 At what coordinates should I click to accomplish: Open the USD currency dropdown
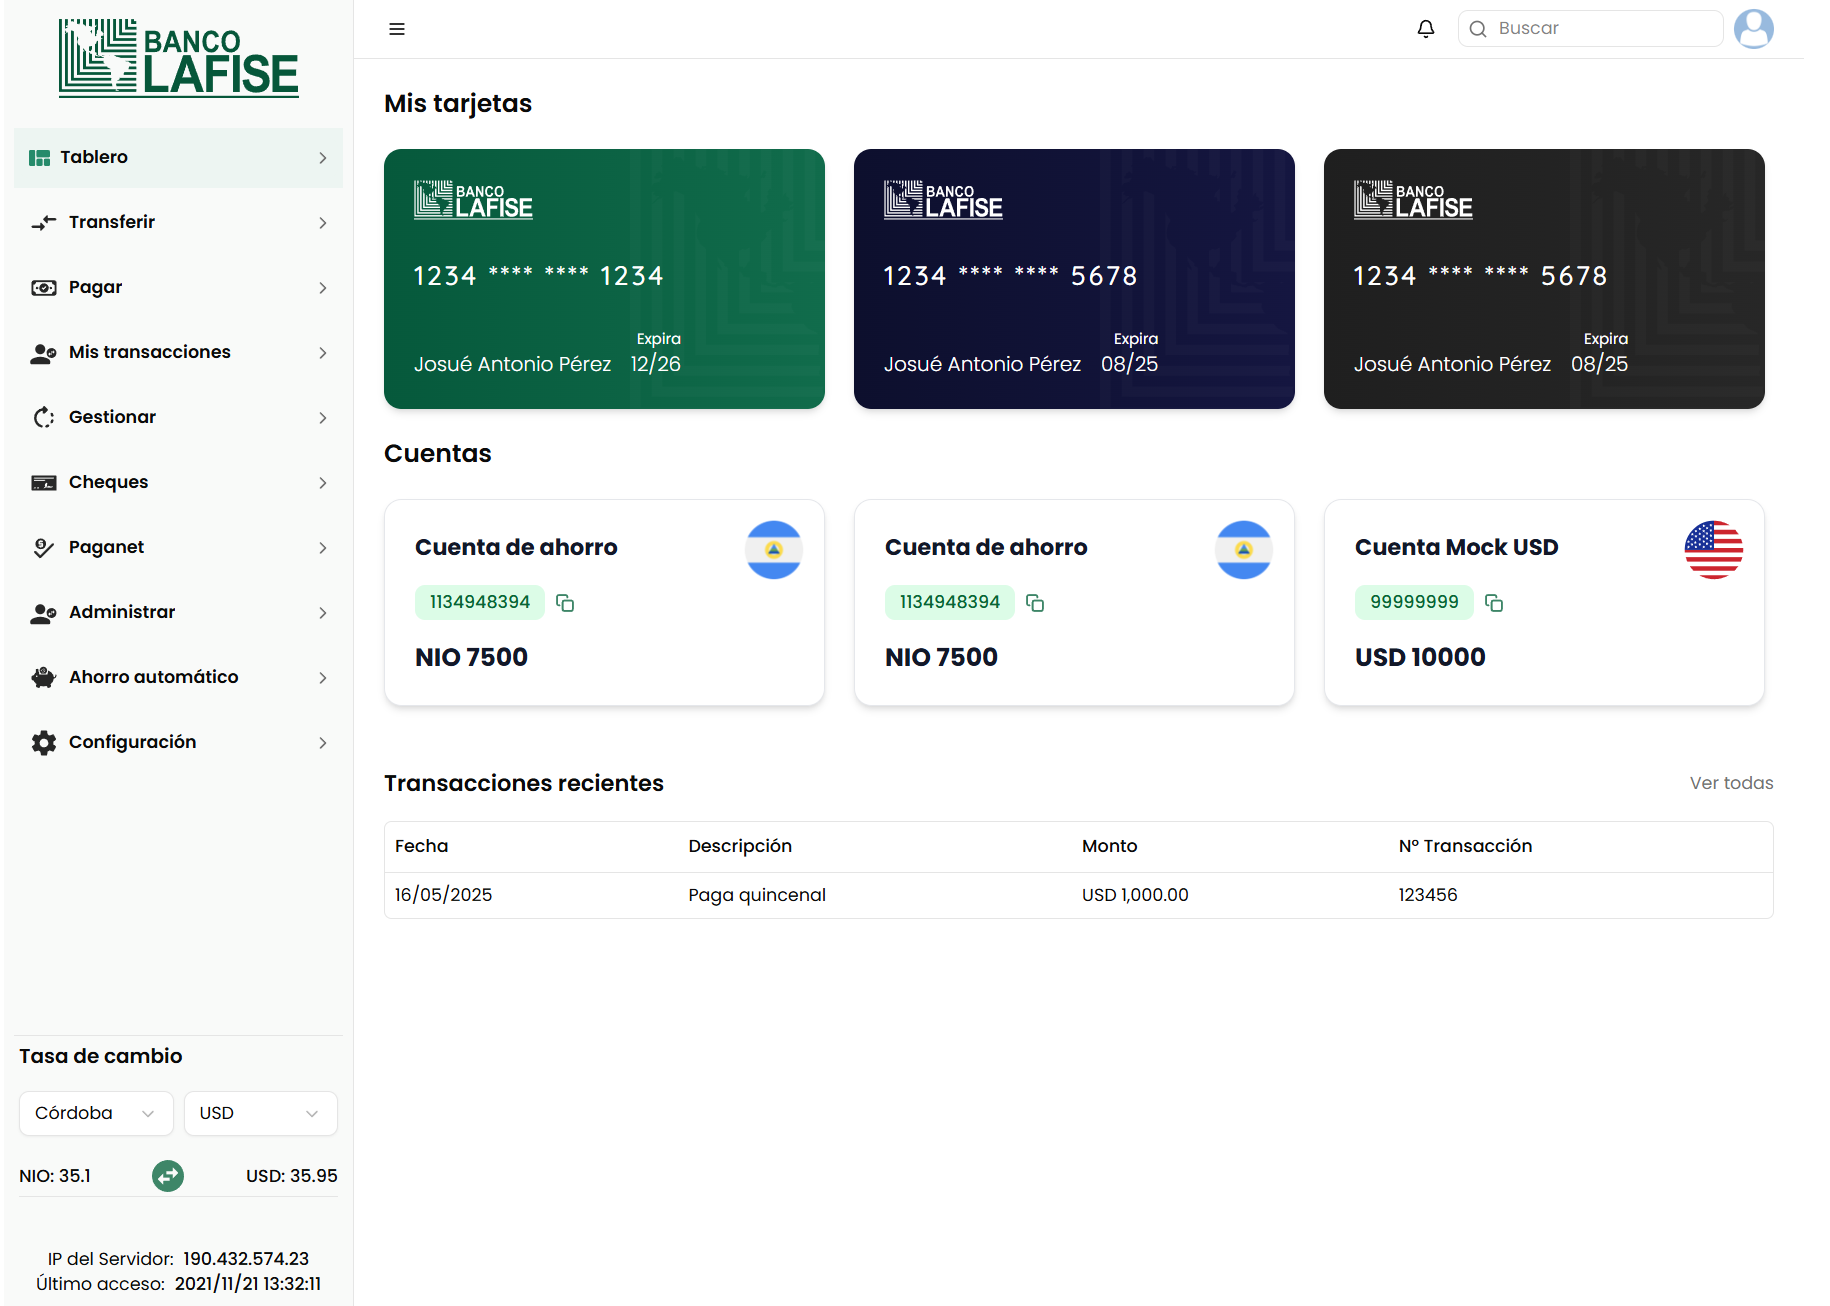pyautogui.click(x=260, y=1113)
